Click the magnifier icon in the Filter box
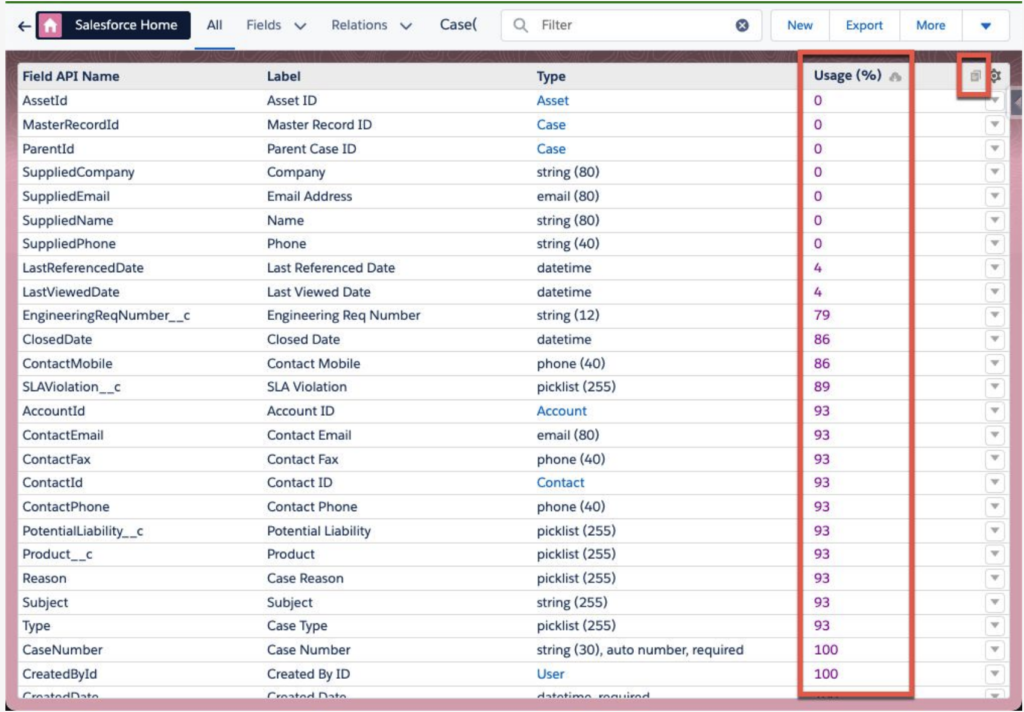The image size is (1024, 712). pos(520,26)
